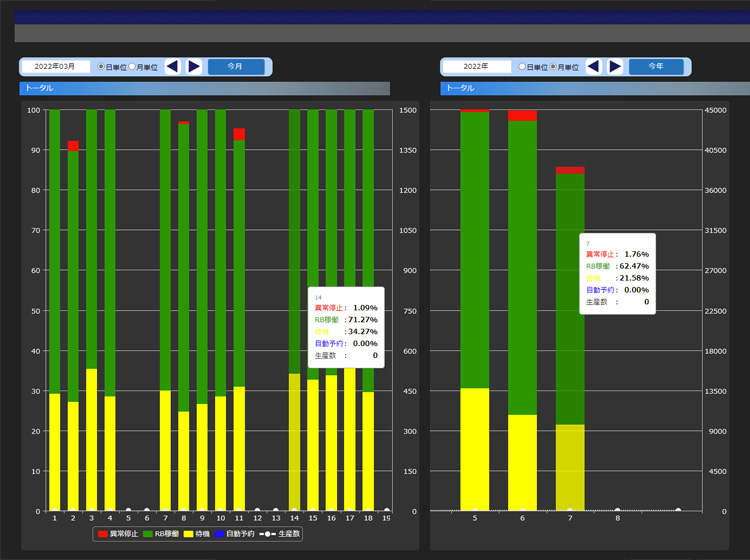Select 月単位 radio in left panel
Screen dimensions: 750x560
[134, 67]
